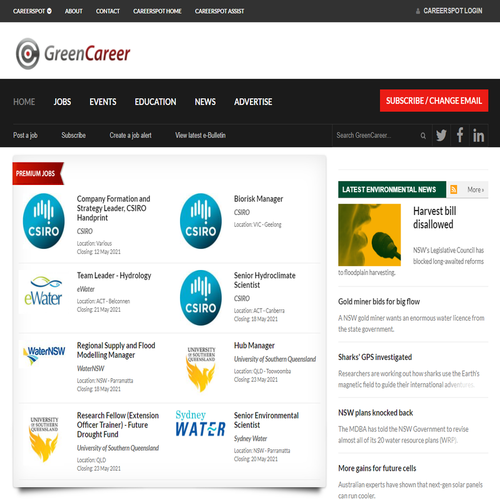This screenshot has height=500, width=500.
Task: Select the Home navigation tab
Action: pos(24,102)
